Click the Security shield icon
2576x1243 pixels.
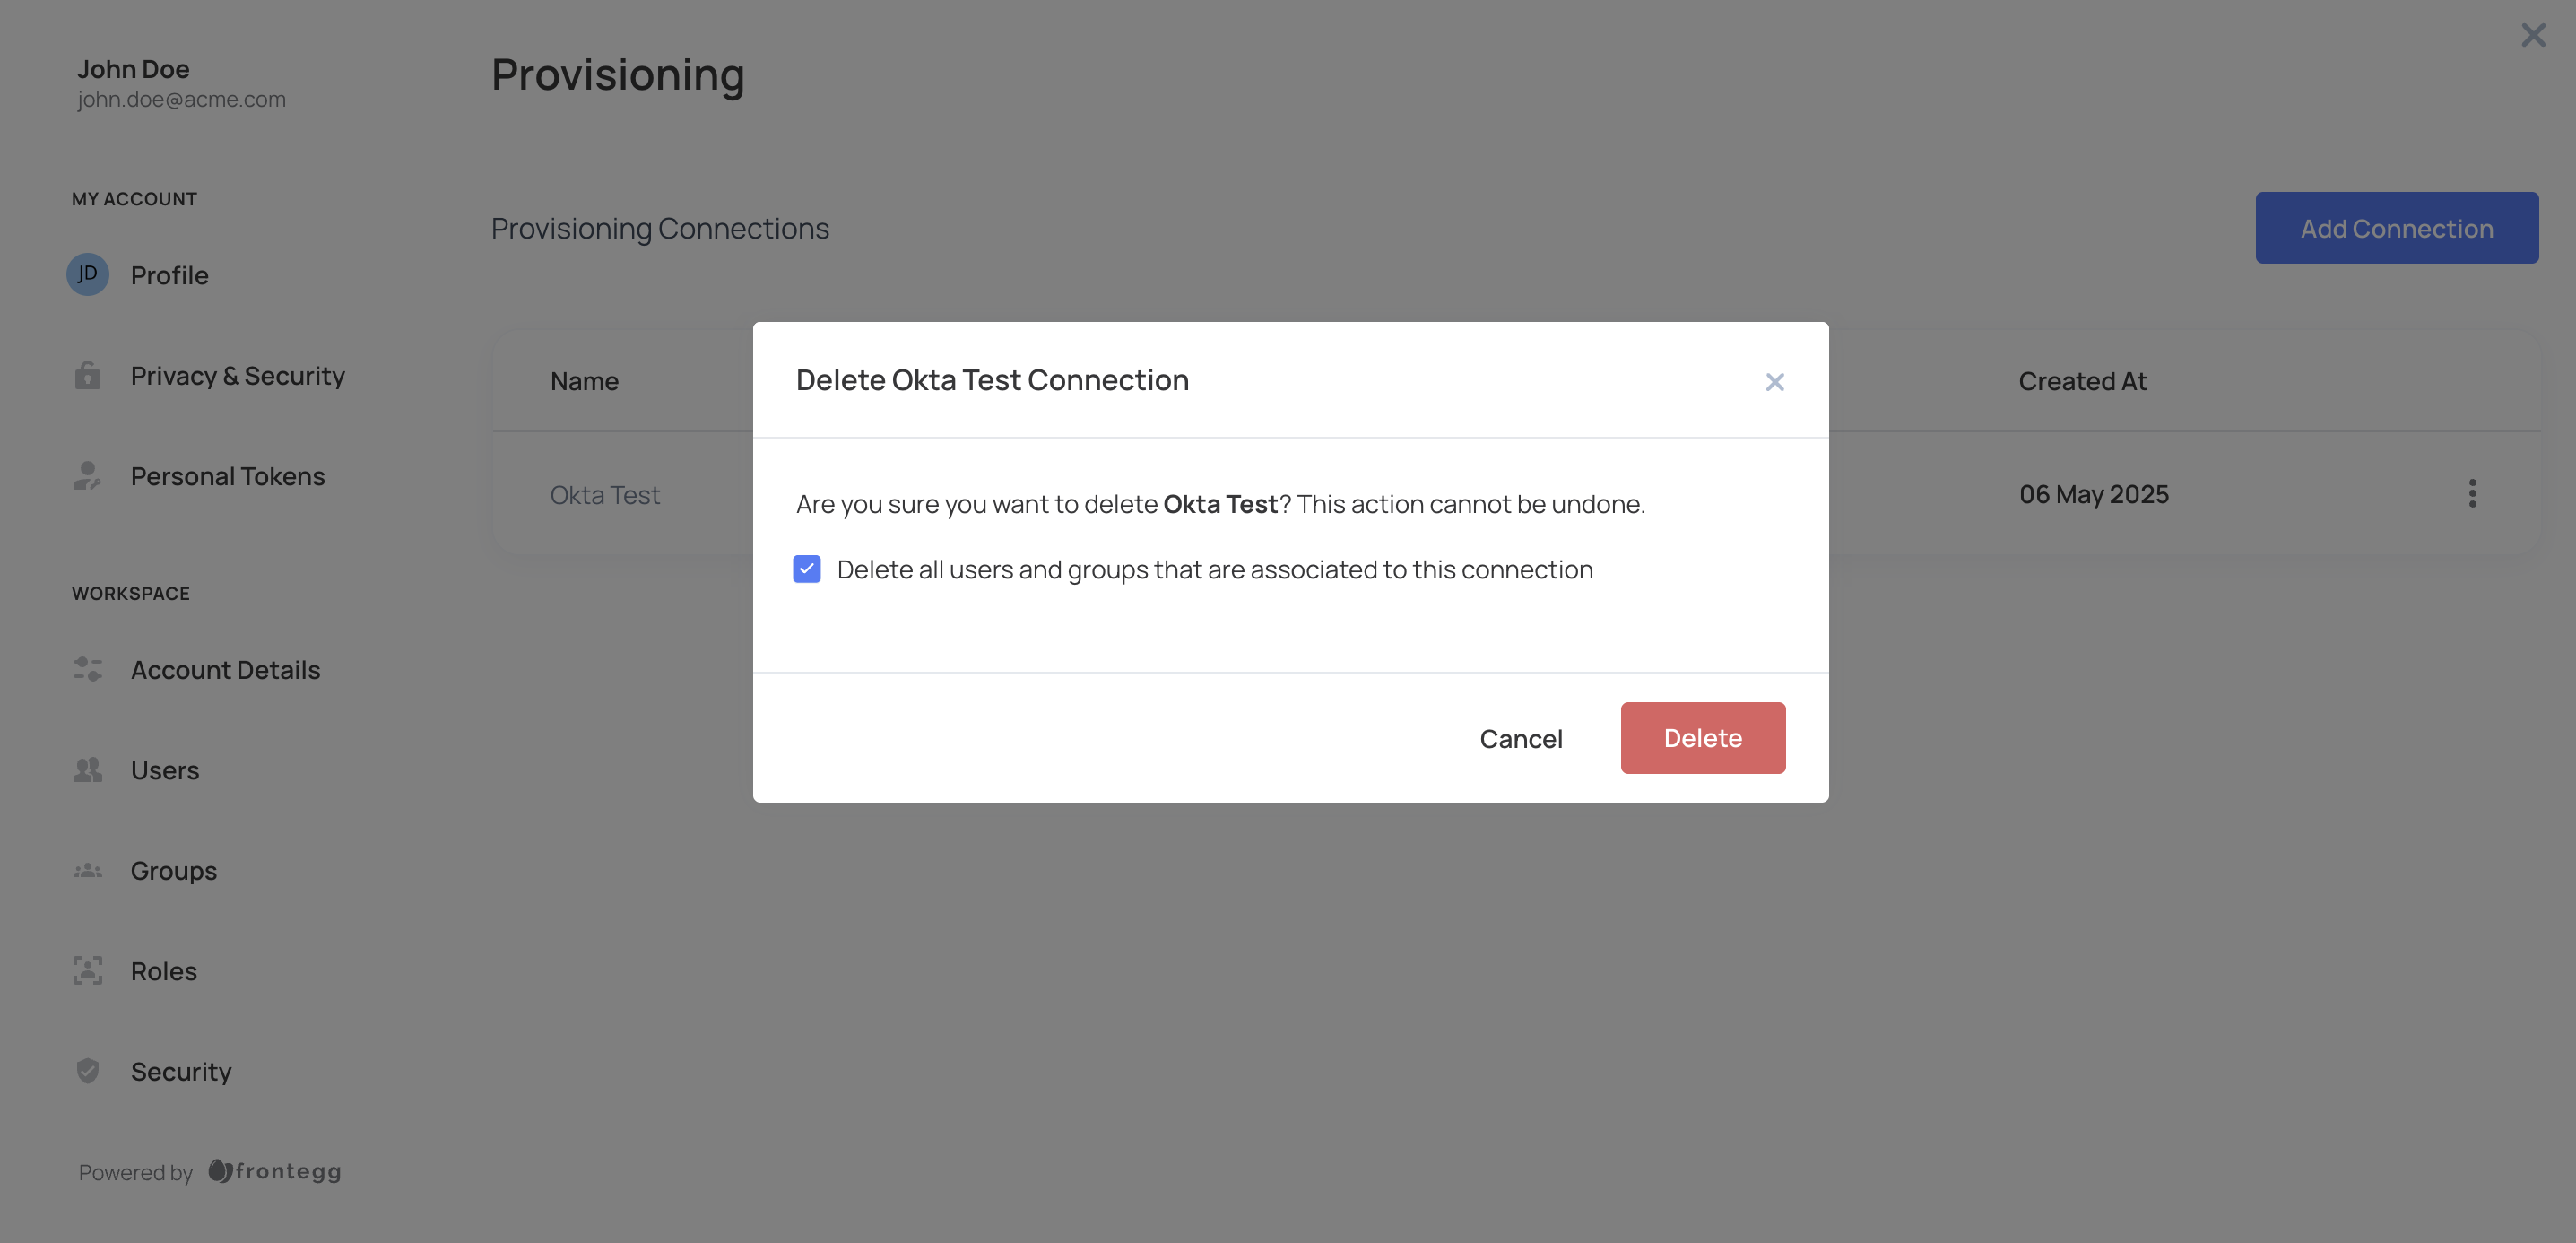87,1071
